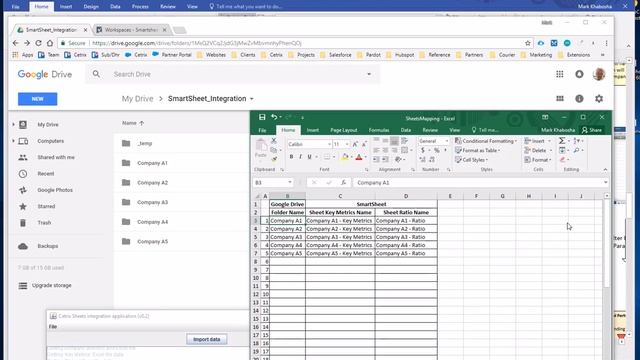Click the Import data button
This screenshot has height=360, width=640.
(x=207, y=339)
